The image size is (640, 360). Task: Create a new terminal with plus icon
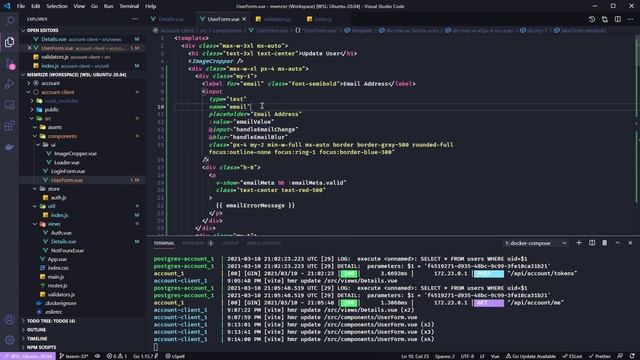tap(579, 243)
